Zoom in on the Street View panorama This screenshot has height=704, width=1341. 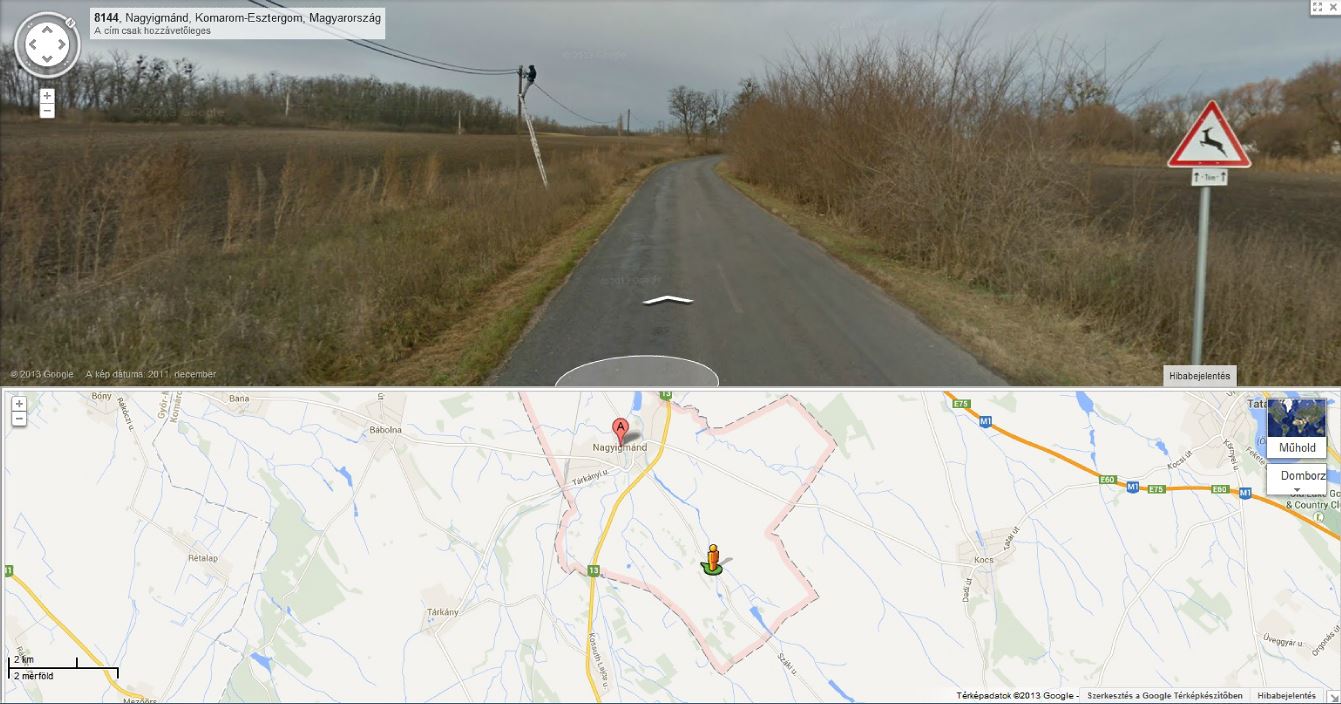pyautogui.click(x=47, y=96)
